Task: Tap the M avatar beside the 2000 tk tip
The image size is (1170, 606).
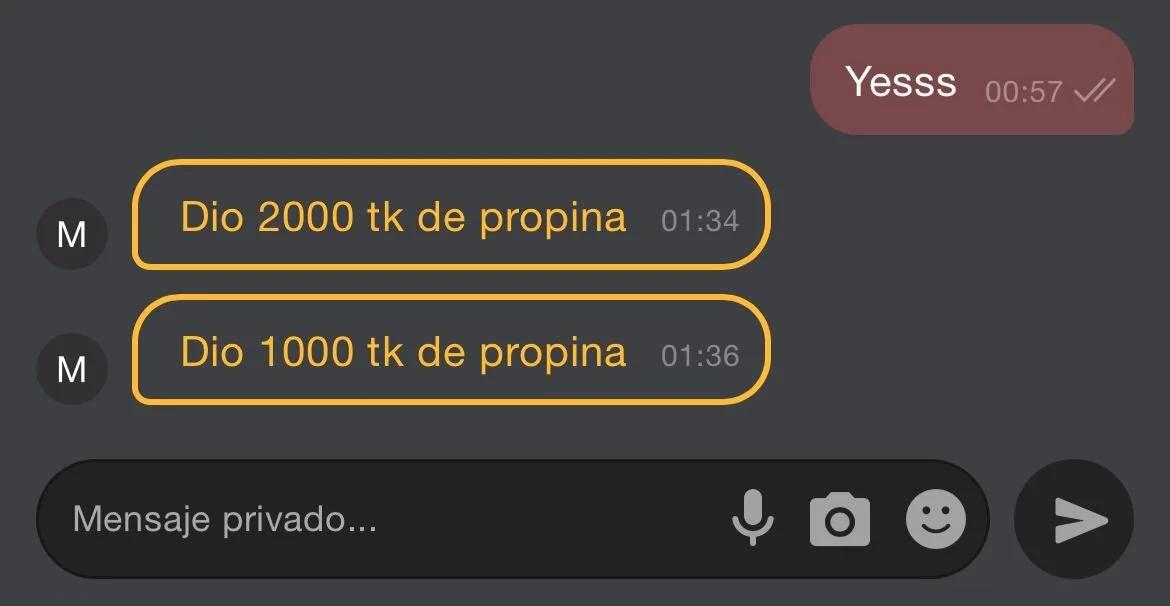Action: pos(72,234)
